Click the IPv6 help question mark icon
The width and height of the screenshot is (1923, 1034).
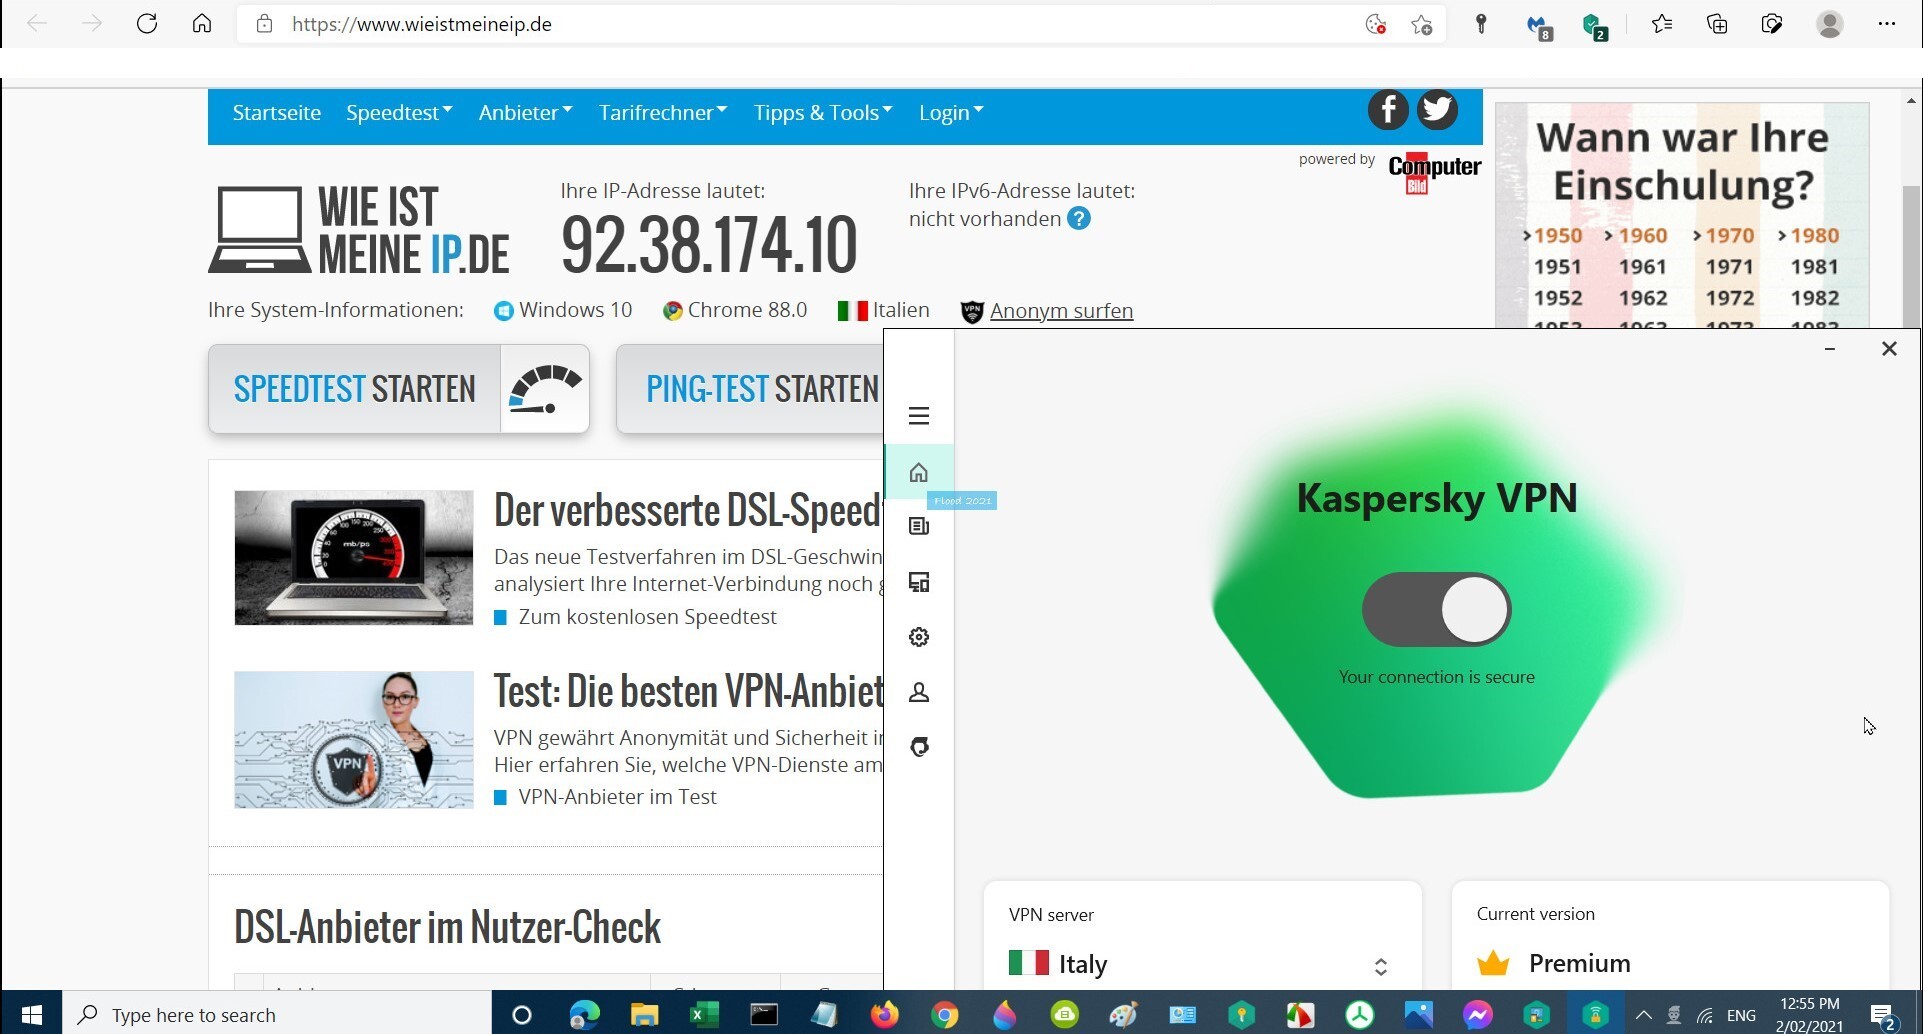pyautogui.click(x=1079, y=219)
